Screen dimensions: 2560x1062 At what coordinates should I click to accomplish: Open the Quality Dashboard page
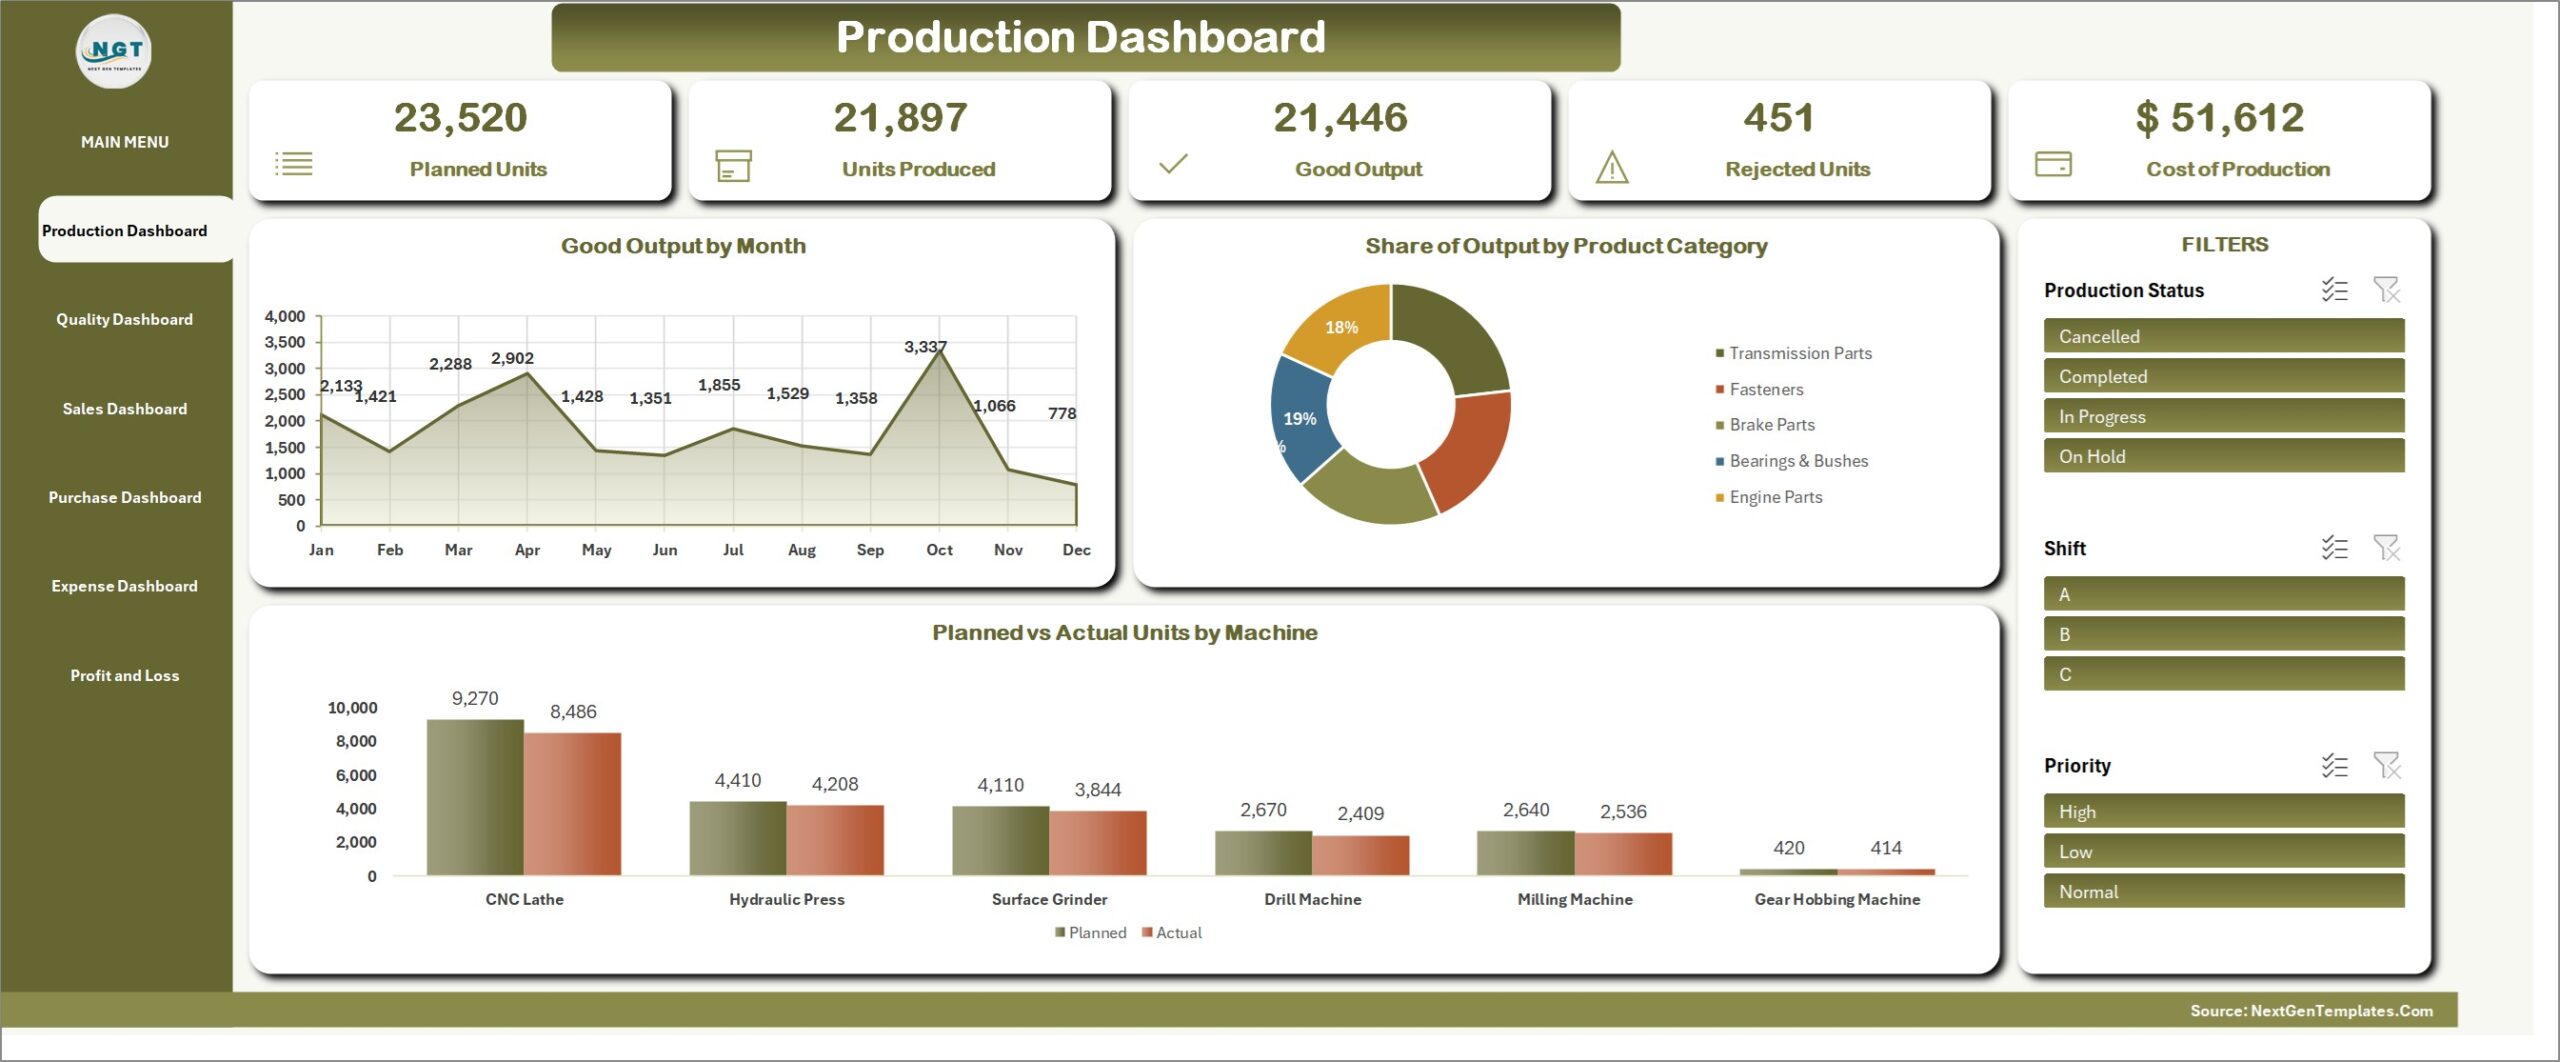point(125,319)
